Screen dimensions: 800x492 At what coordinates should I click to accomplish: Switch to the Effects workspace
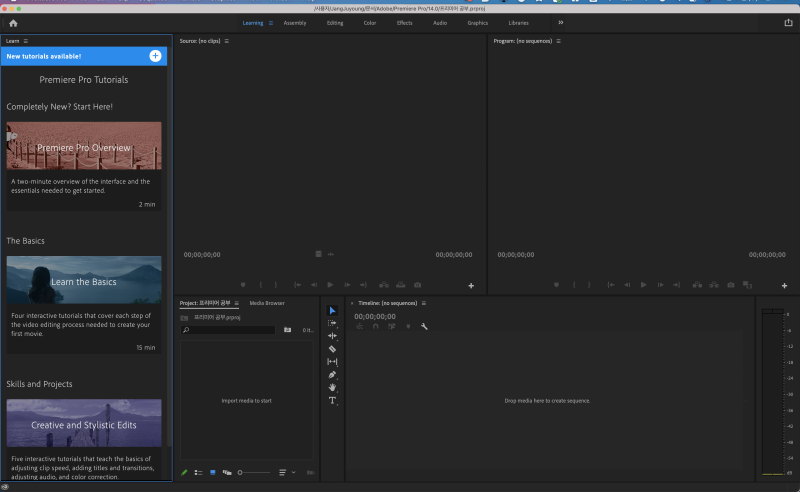[x=405, y=23]
